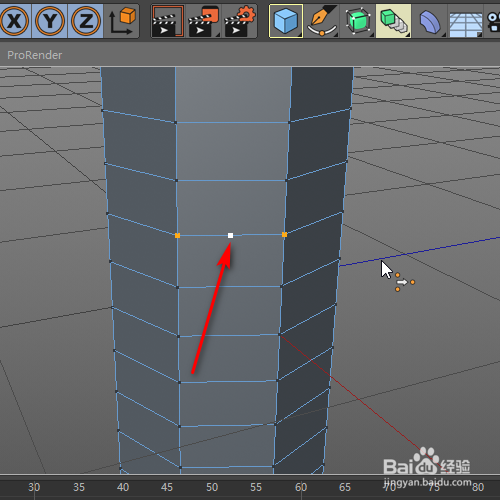
Task: Toggle the Z axis lock
Action: [x=86, y=21]
